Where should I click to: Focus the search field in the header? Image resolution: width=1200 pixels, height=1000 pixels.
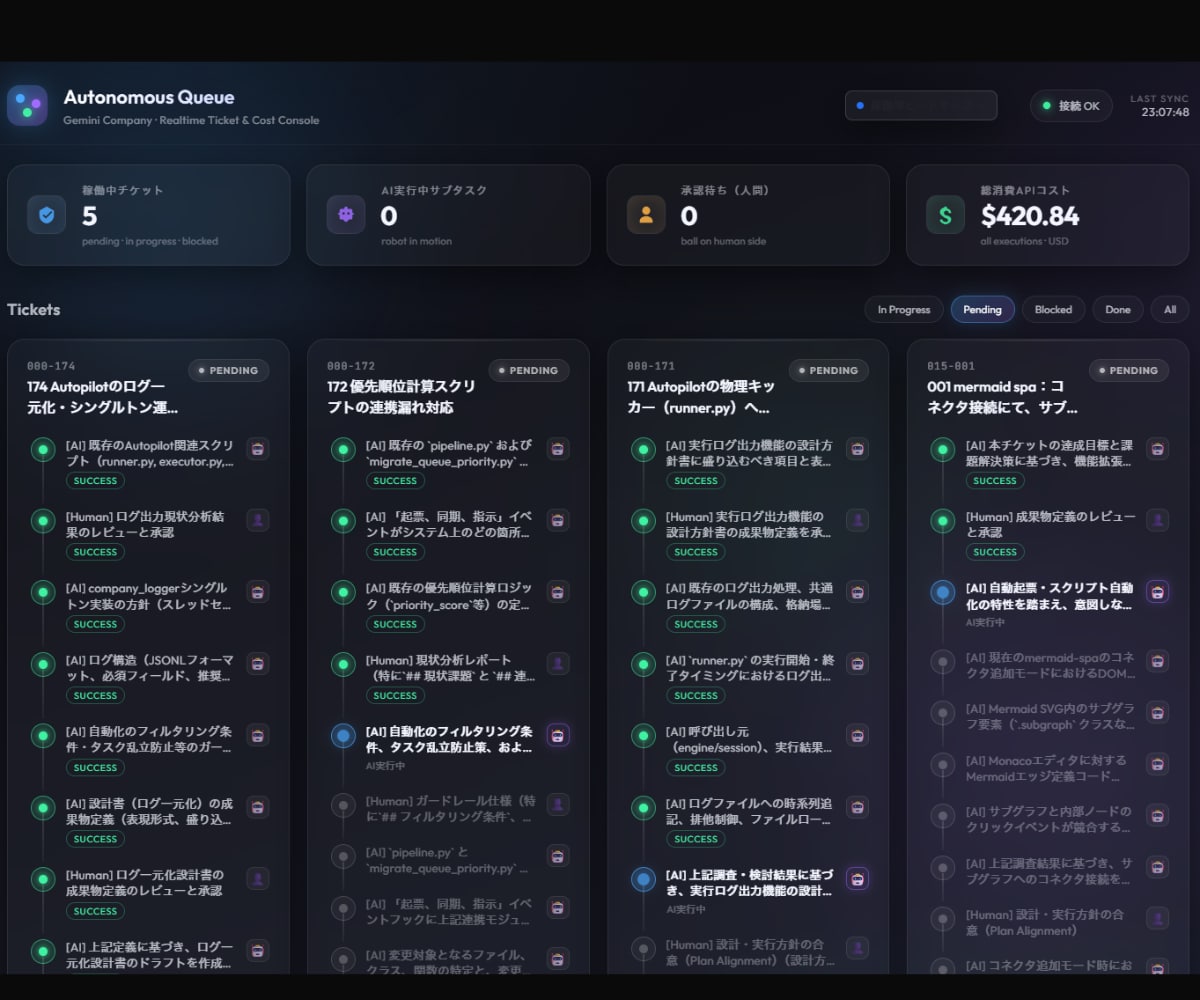921,105
